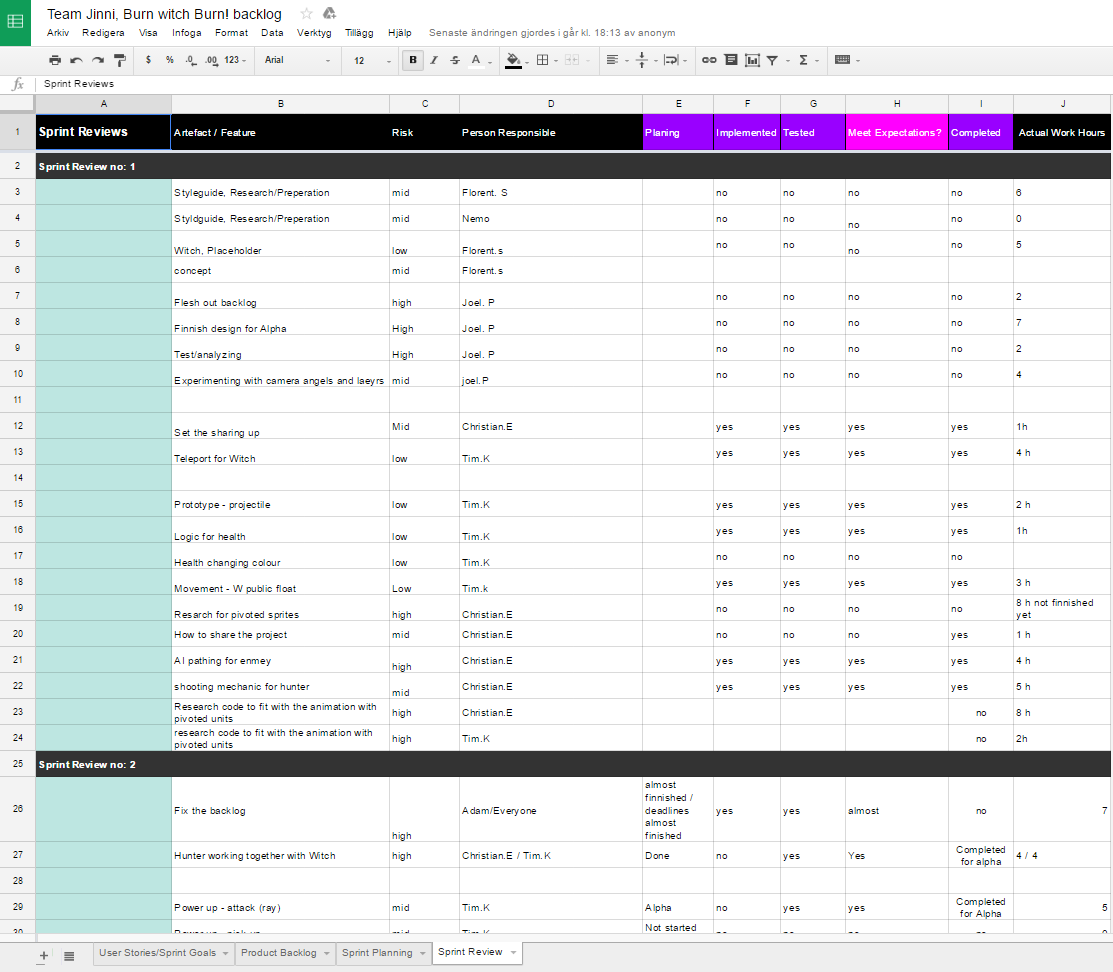Expand the 123 number format dropdown
Viewport: 1113px width, 972px height.
coord(235,60)
